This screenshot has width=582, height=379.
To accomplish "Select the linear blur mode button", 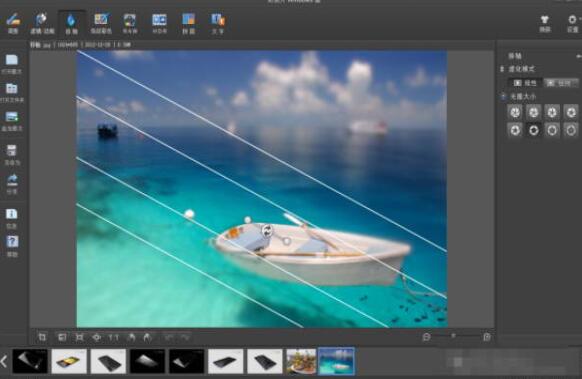I will pos(525,83).
